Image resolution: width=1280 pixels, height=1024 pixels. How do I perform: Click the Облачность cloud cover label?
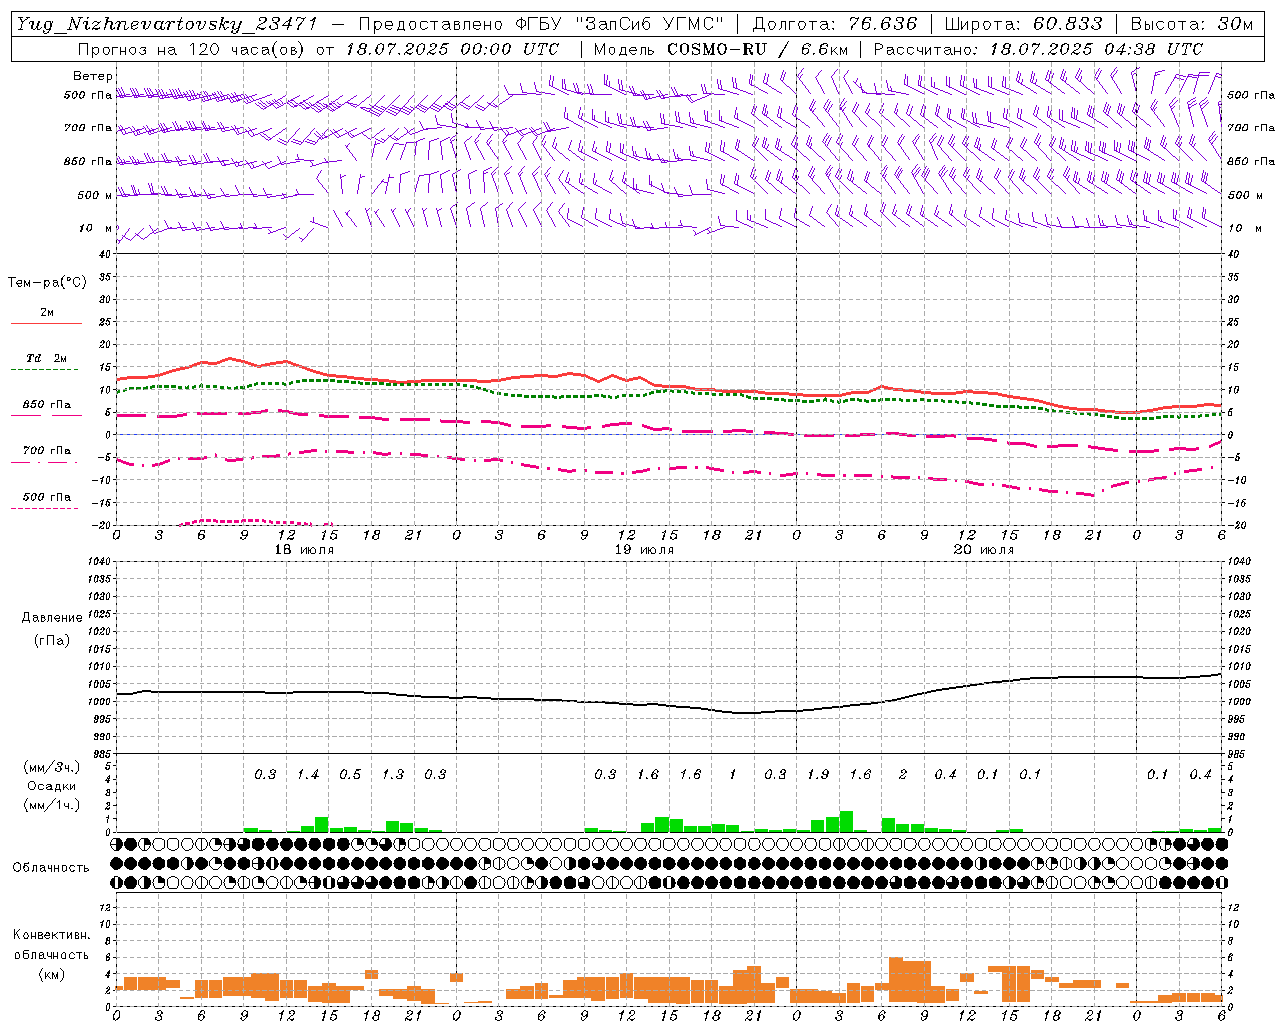pyautogui.click(x=51, y=867)
